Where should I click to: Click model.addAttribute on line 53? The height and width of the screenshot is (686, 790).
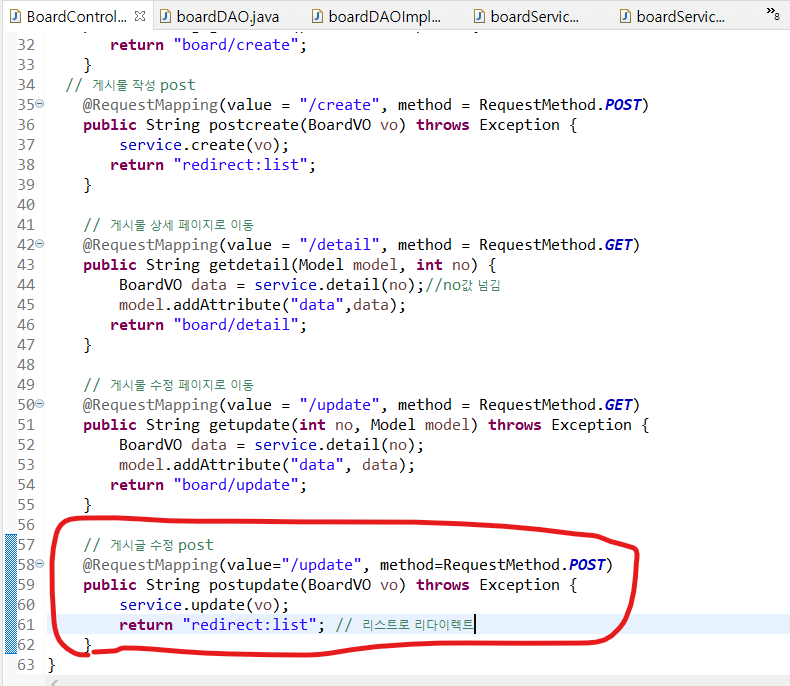point(200,465)
